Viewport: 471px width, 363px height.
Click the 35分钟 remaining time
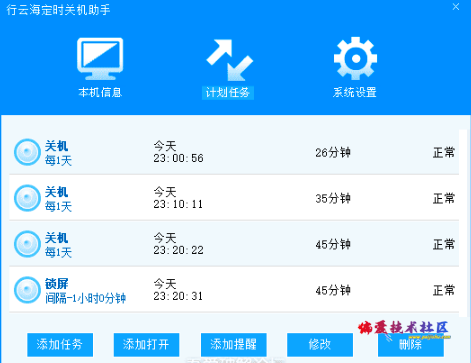pyautogui.click(x=333, y=199)
